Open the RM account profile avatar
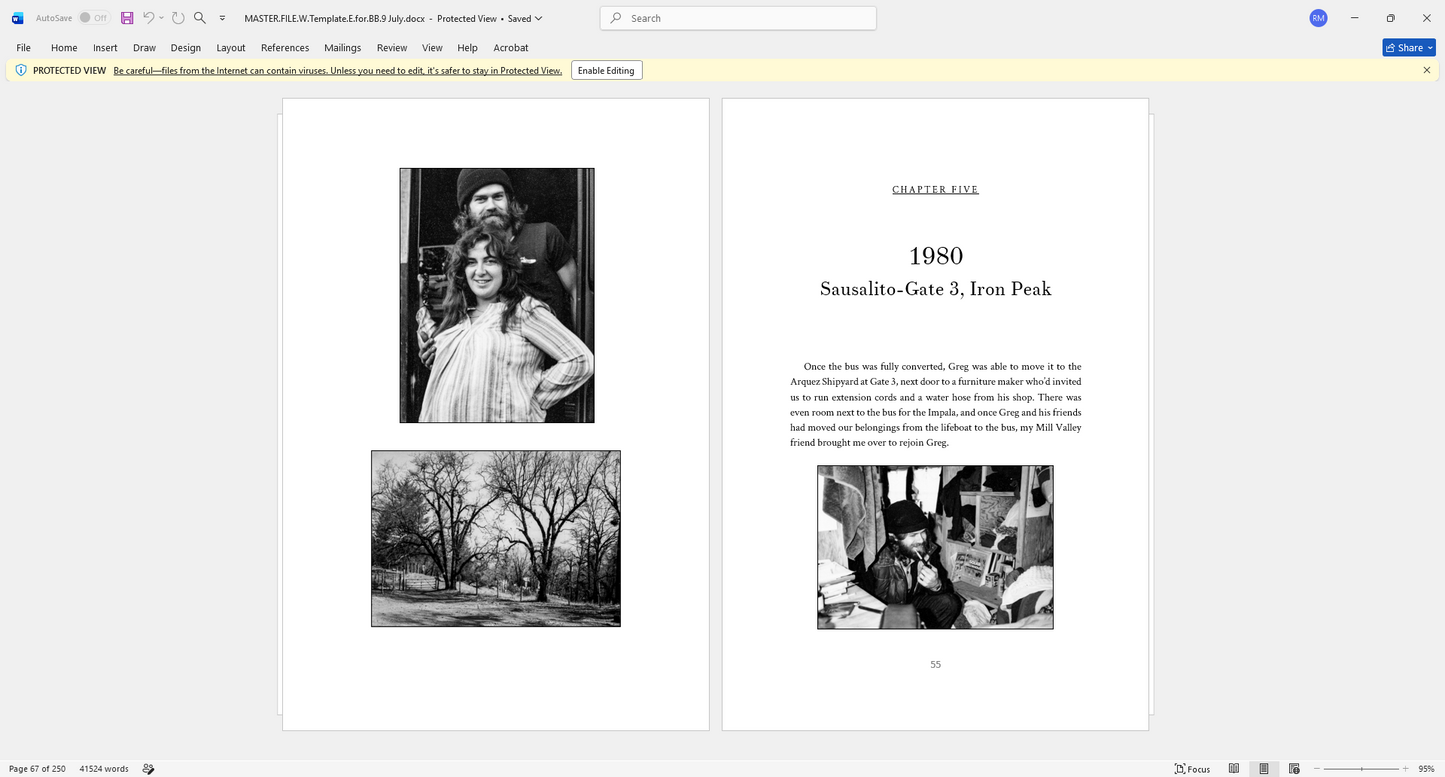1445x777 pixels. tap(1318, 18)
